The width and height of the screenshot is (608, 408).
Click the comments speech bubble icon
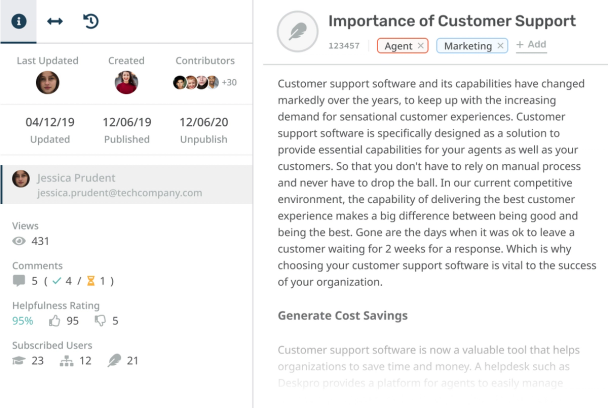point(19,281)
